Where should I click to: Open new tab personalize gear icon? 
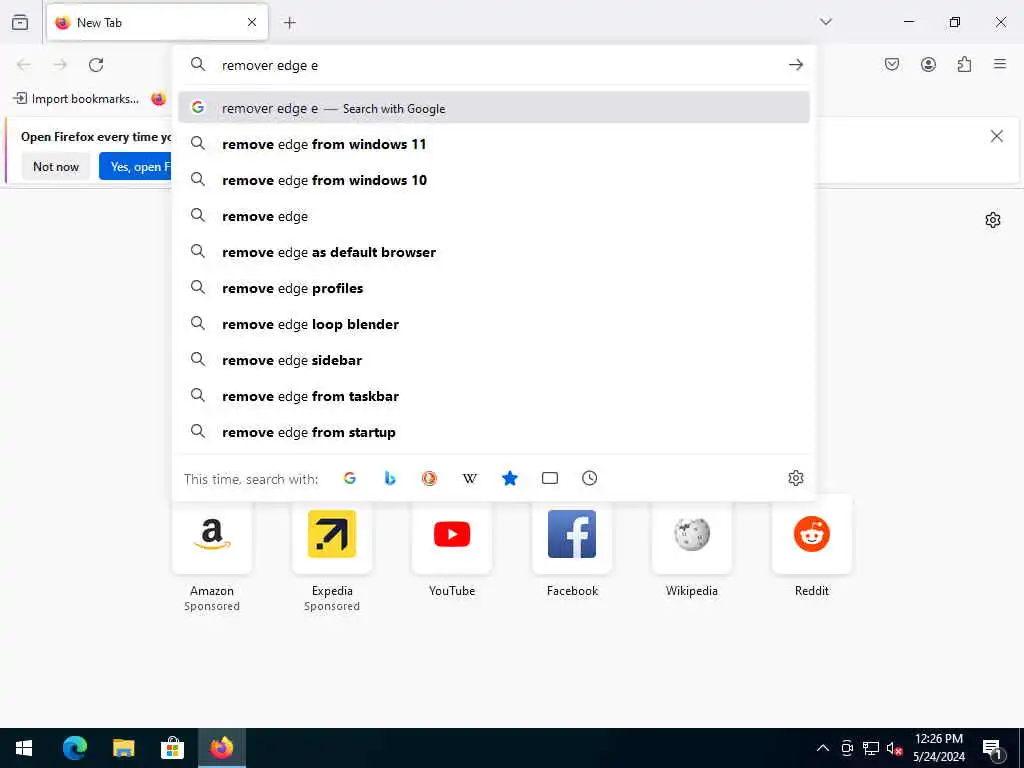[993, 220]
